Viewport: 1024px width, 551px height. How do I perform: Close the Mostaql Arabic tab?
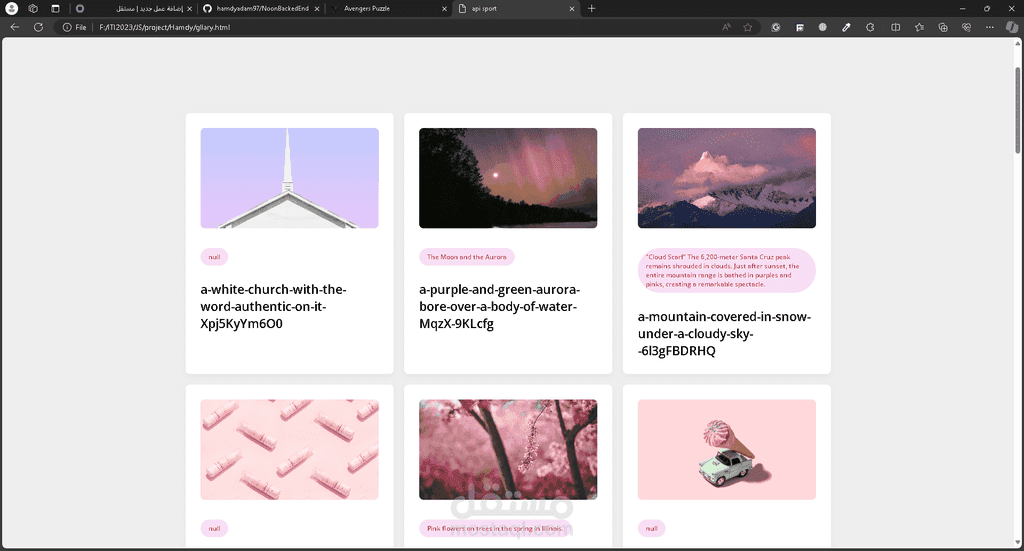189,8
